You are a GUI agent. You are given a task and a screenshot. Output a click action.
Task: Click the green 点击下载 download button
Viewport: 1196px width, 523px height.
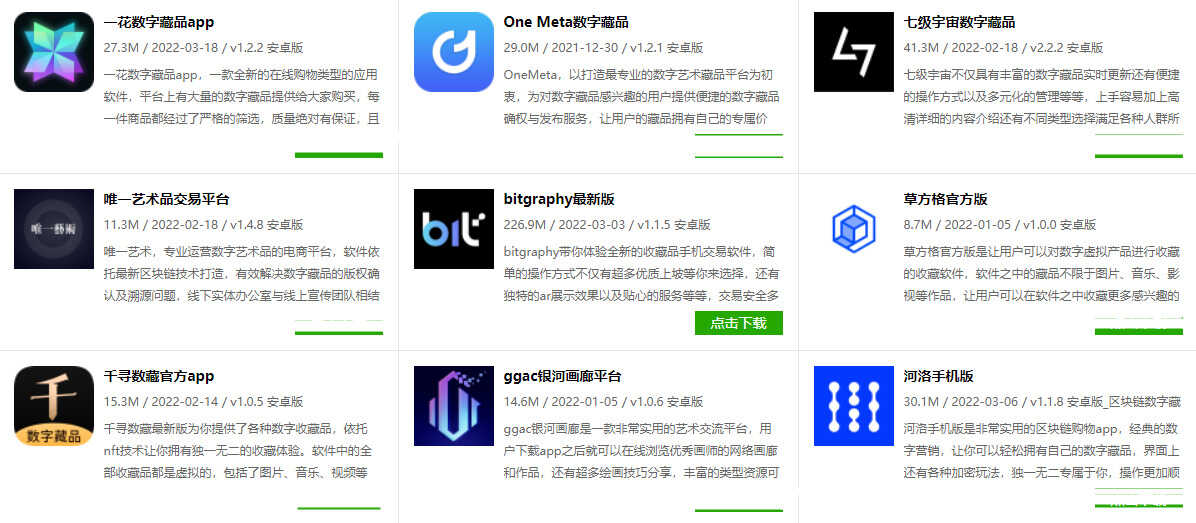click(x=738, y=322)
